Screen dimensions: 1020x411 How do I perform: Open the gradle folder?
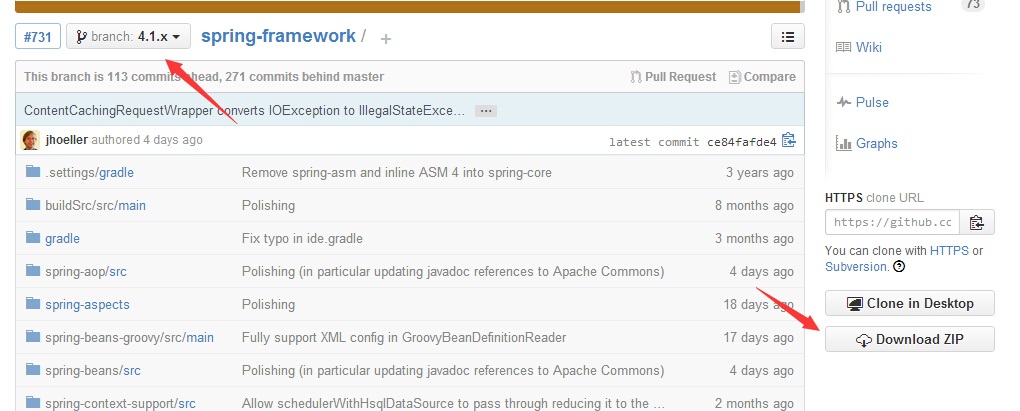click(x=62, y=239)
